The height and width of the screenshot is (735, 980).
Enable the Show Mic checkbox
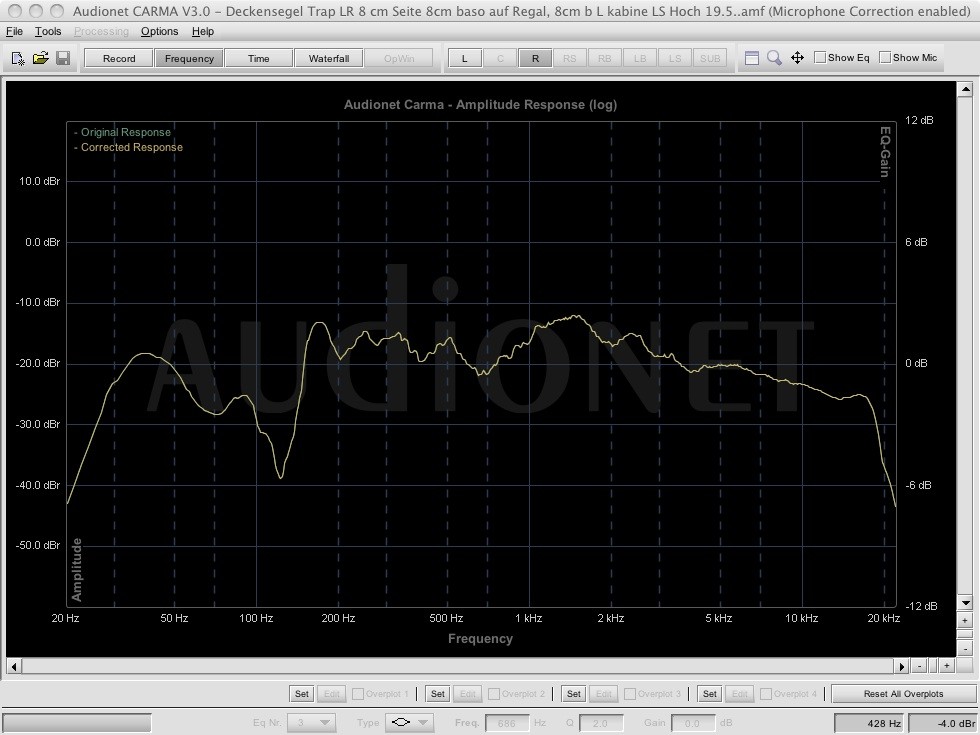pos(885,57)
